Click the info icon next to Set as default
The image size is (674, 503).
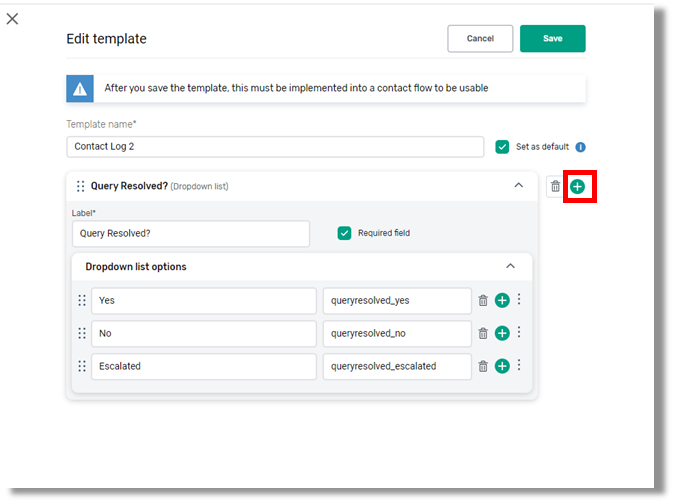[x=581, y=147]
